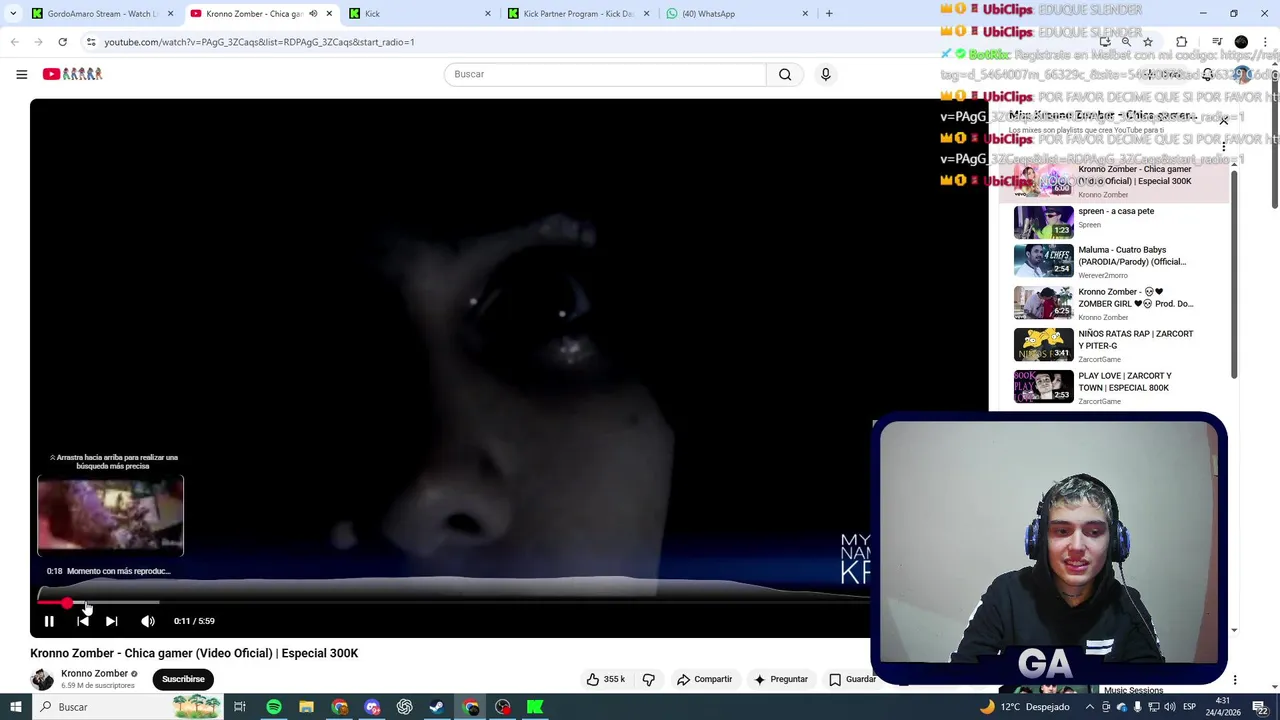Click the search magnifier button

785,74
